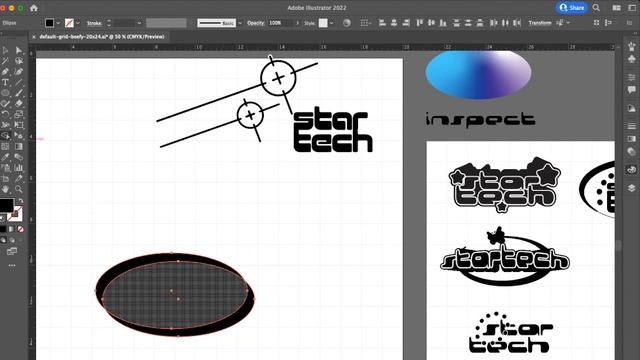This screenshot has width=640, height=360.
Task: Select the Mesh tool
Action: tap(5, 146)
